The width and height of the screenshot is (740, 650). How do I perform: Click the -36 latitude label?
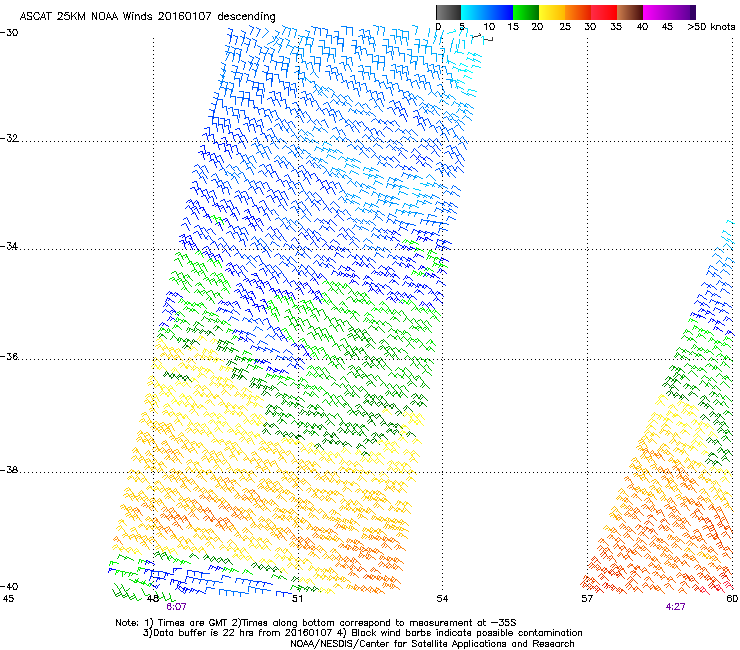pos(9,356)
